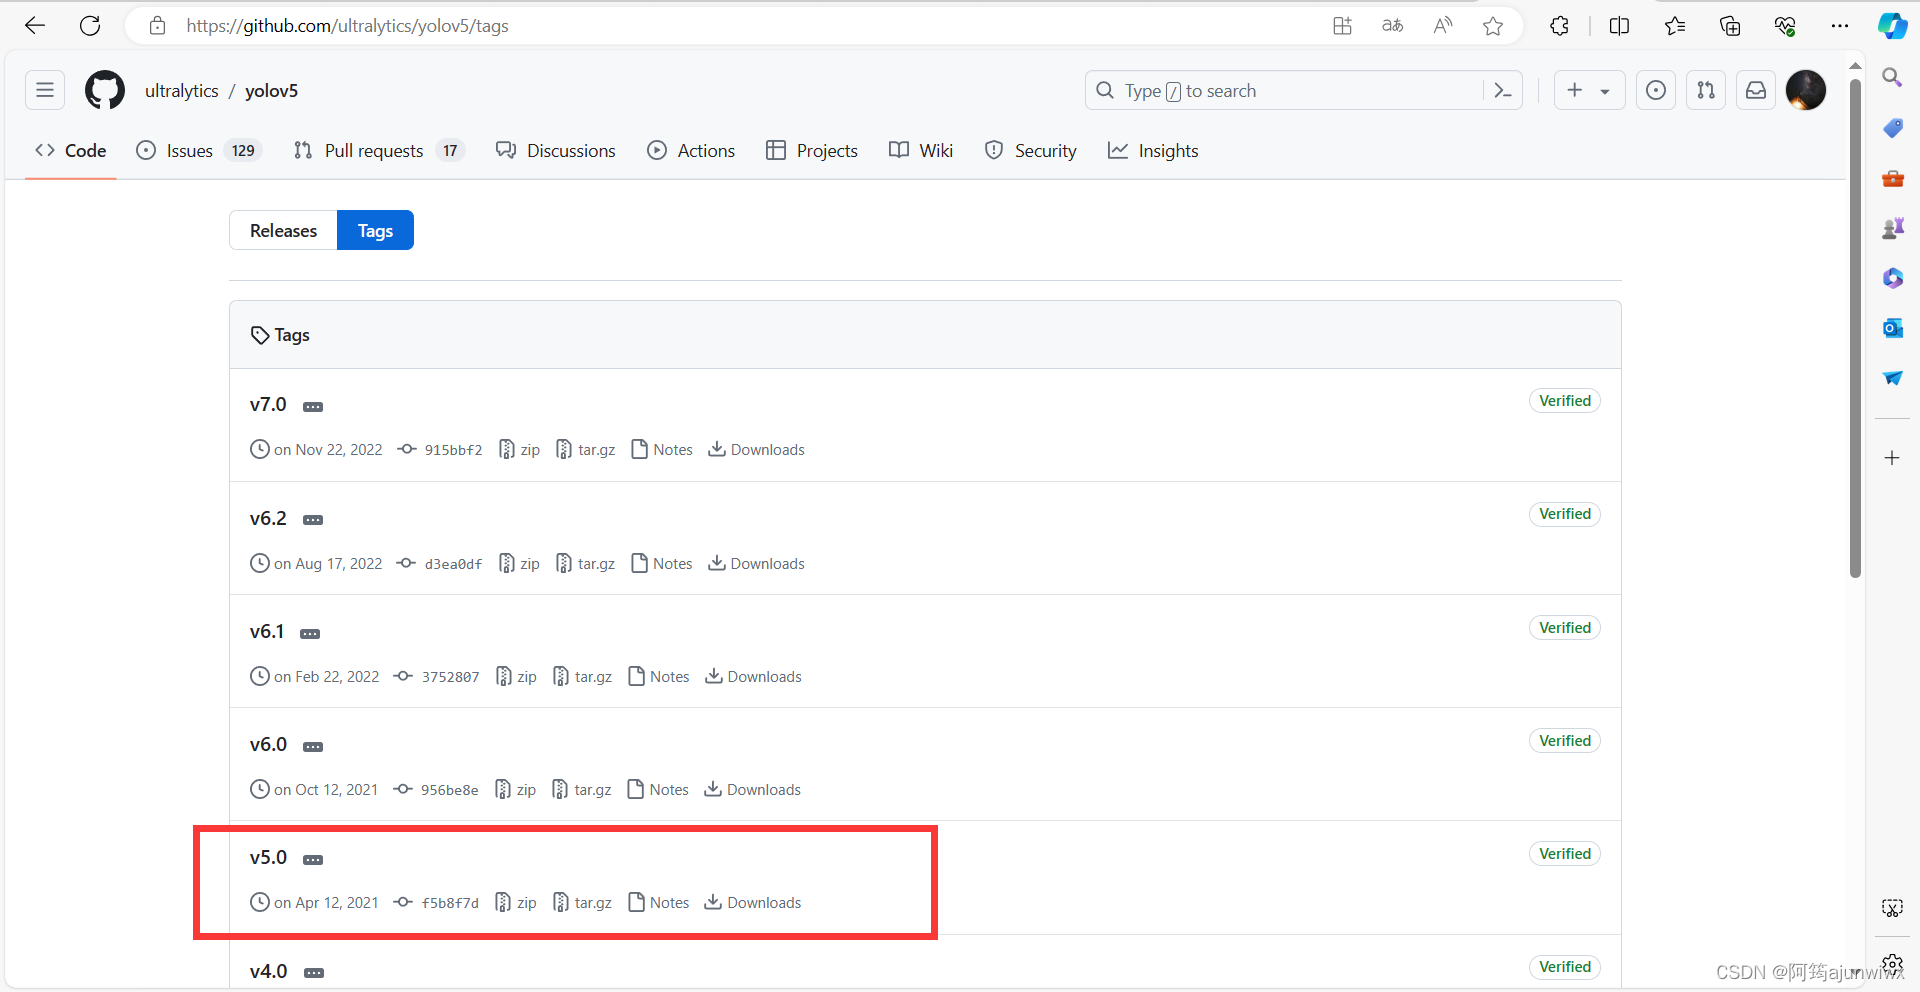1920x992 pixels.
Task: Expand commit message ellipsis for v6.0
Action: [313, 747]
